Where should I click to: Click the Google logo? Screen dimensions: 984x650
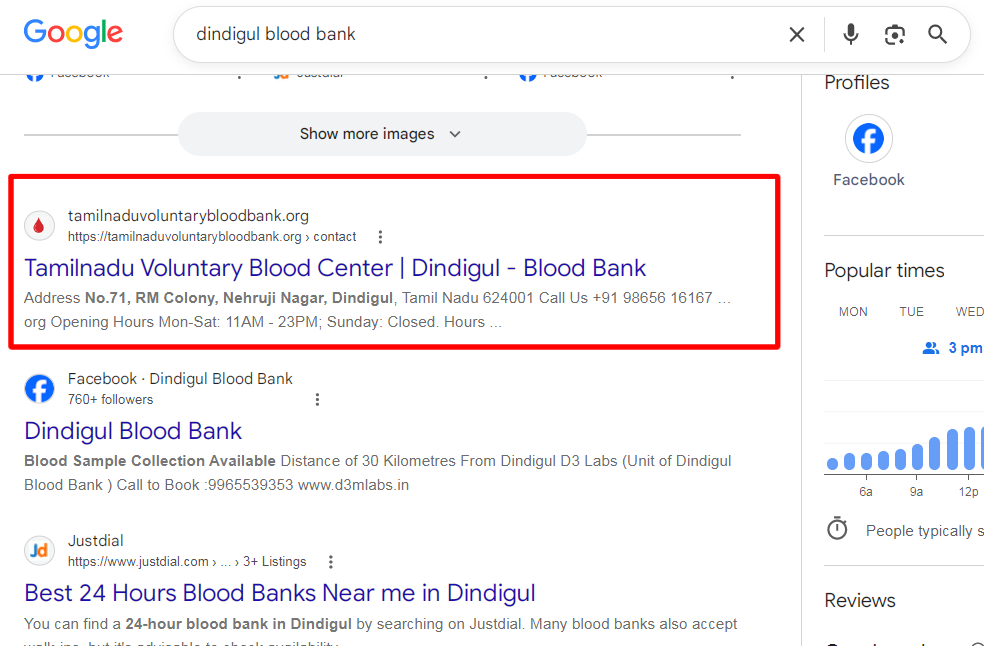tap(73, 34)
